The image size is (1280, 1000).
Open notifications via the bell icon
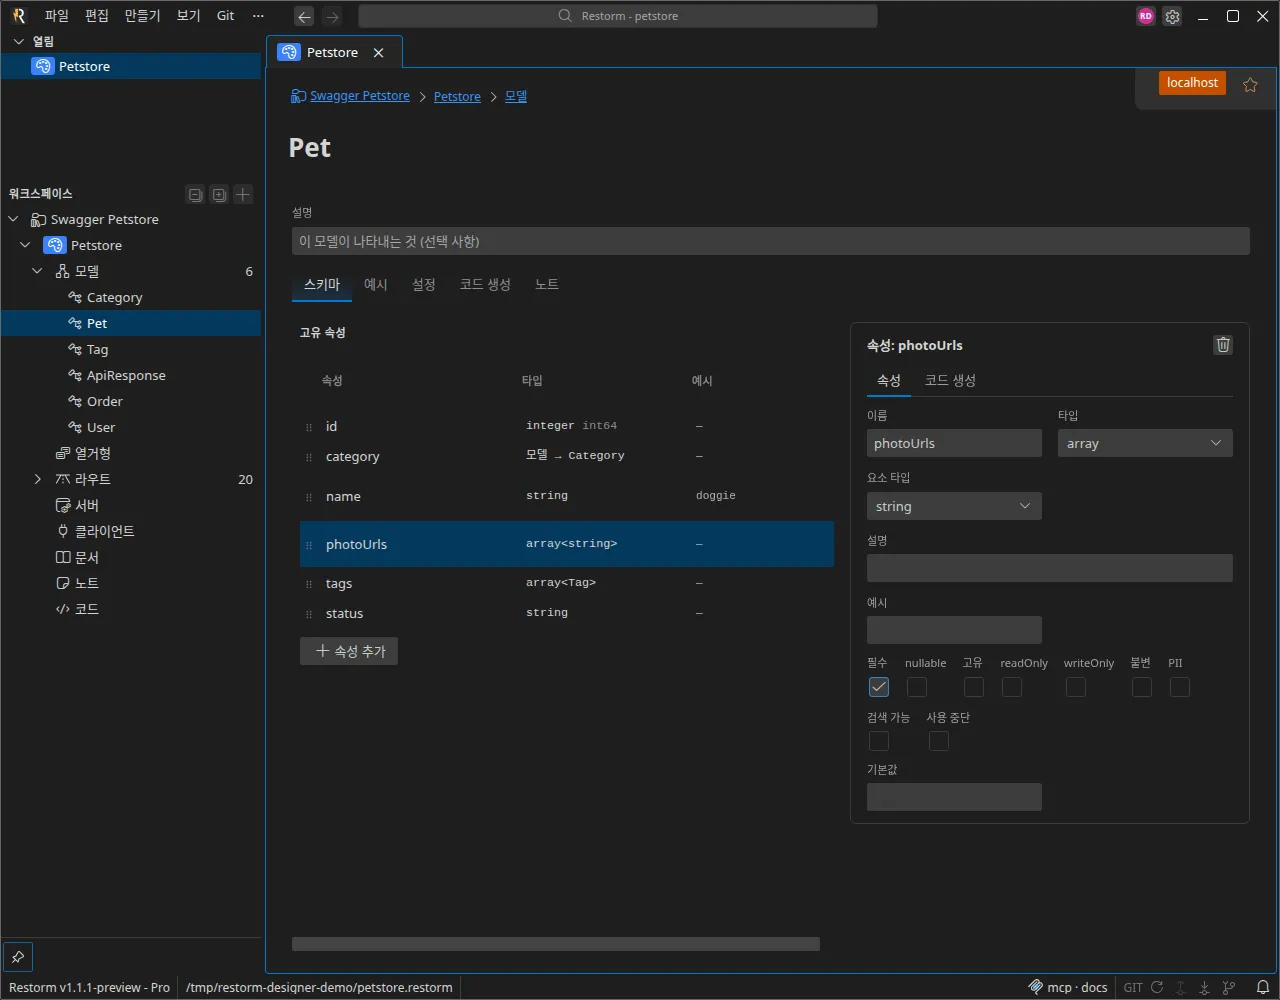pos(1263,987)
